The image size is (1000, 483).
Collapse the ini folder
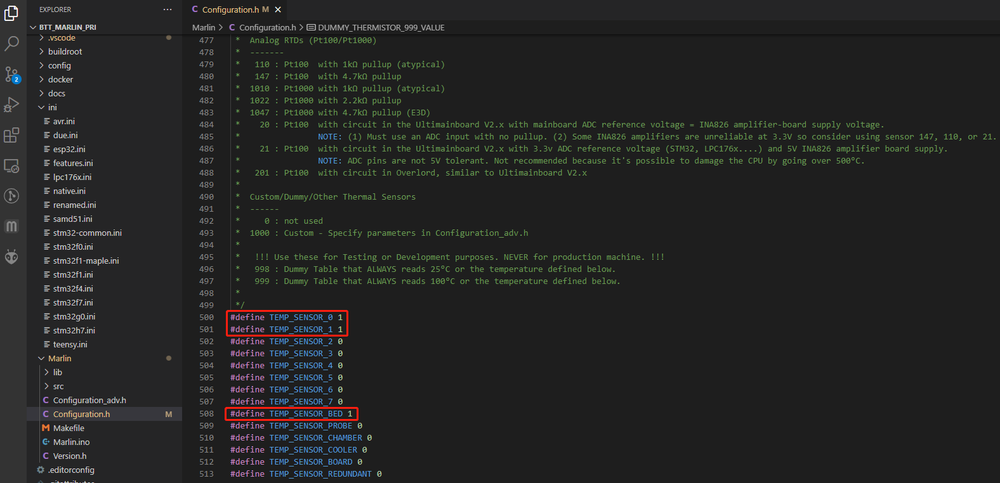(41, 107)
